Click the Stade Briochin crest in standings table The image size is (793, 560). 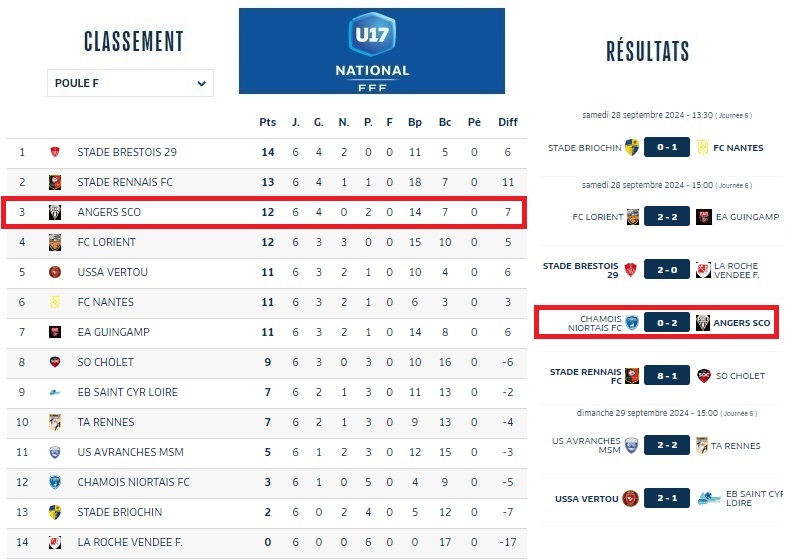click(55, 512)
